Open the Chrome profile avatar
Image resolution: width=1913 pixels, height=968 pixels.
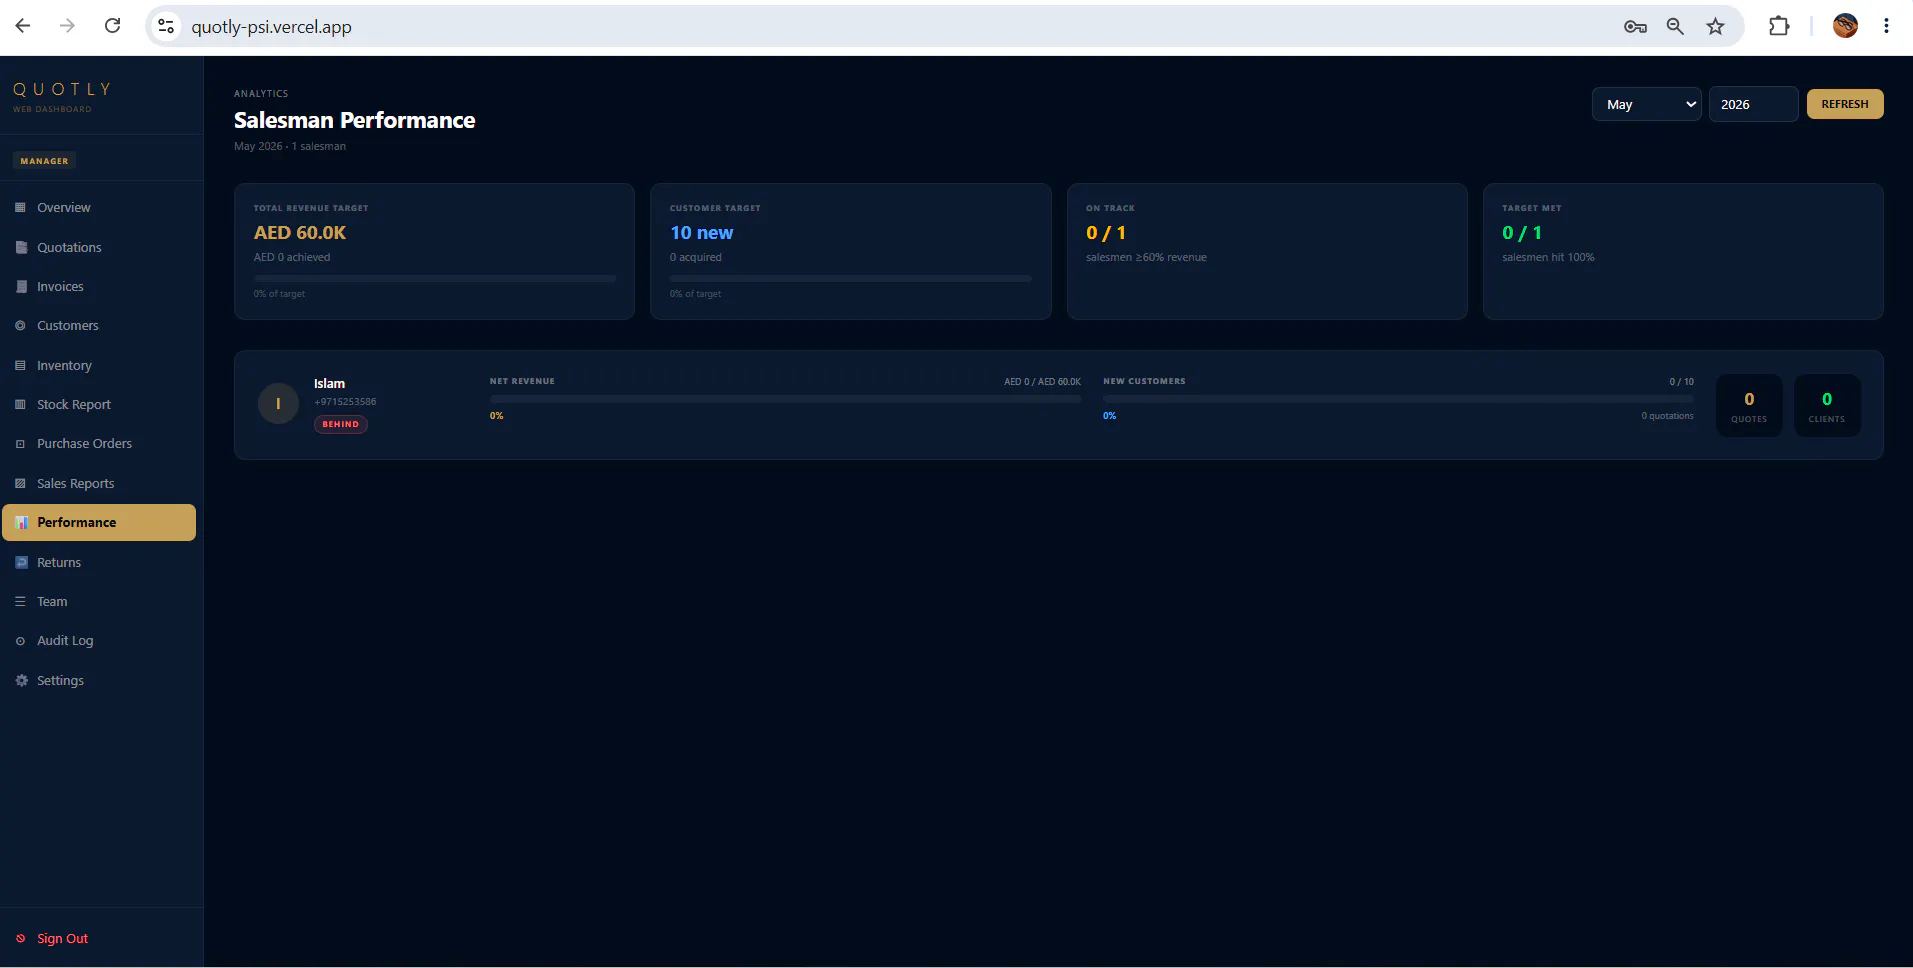[1845, 26]
